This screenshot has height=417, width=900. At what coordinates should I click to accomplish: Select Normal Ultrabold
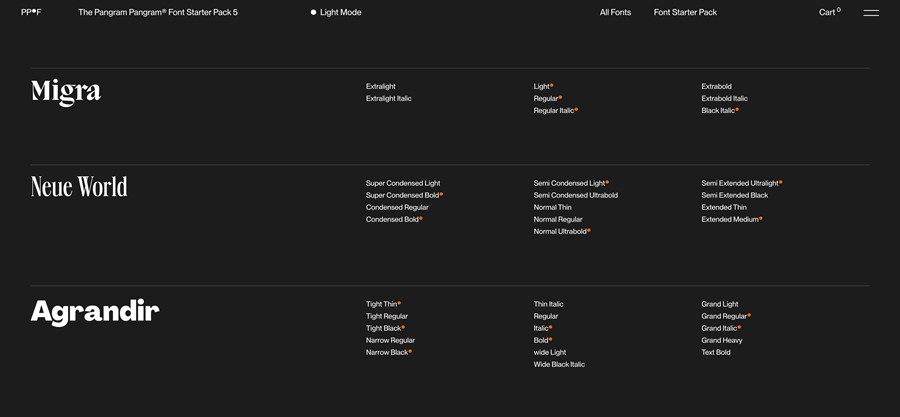pyautogui.click(x=560, y=232)
